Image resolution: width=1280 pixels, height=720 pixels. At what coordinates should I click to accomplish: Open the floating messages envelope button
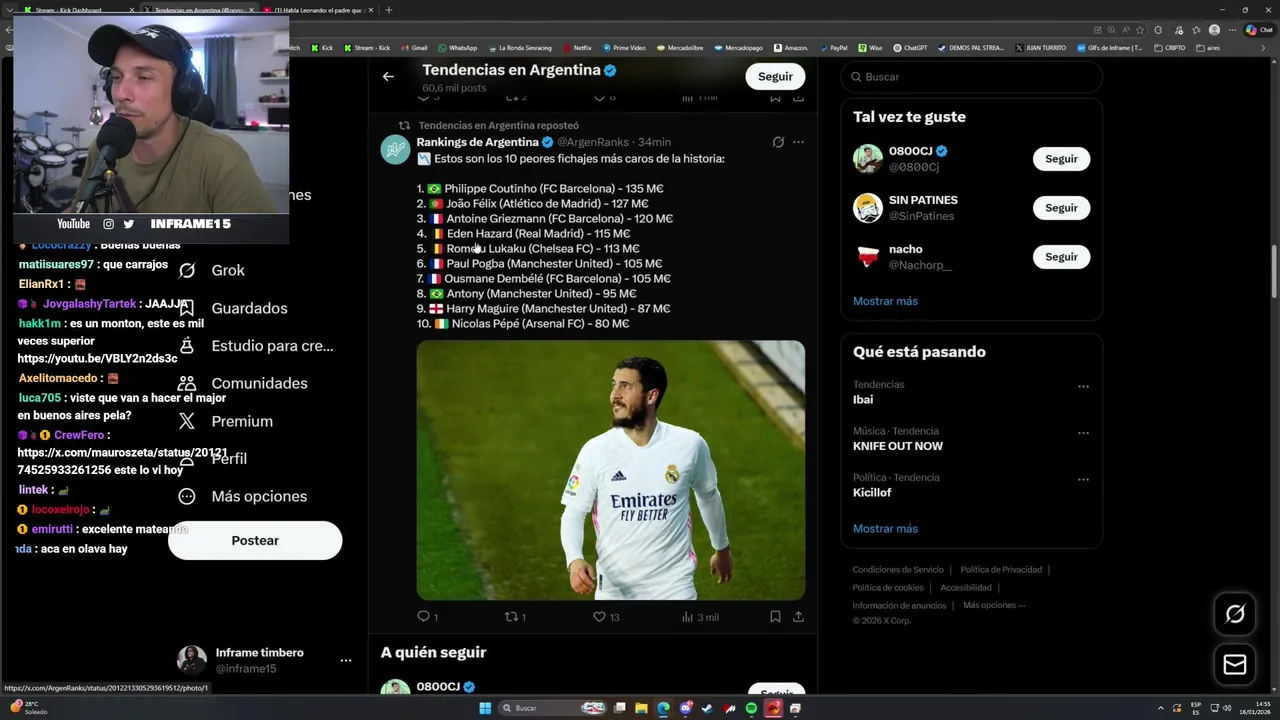pyautogui.click(x=1235, y=665)
